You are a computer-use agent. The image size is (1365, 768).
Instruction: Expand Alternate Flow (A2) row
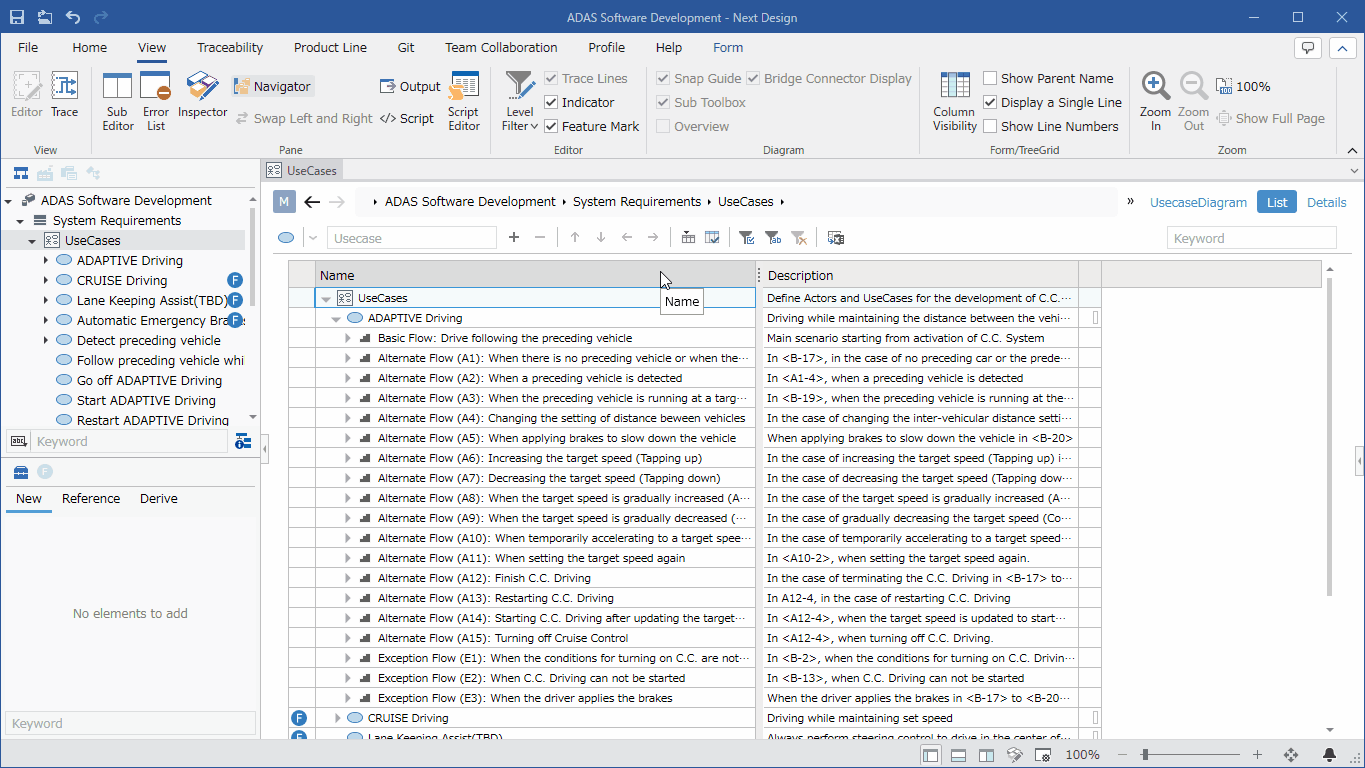click(x=348, y=378)
